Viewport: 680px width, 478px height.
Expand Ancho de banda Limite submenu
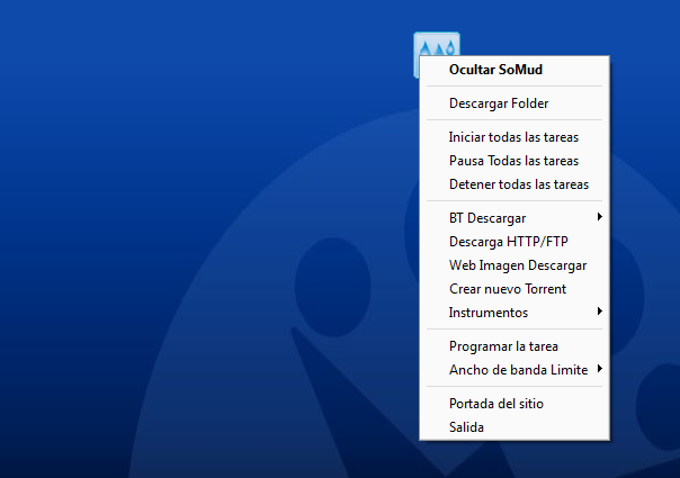[x=514, y=370]
